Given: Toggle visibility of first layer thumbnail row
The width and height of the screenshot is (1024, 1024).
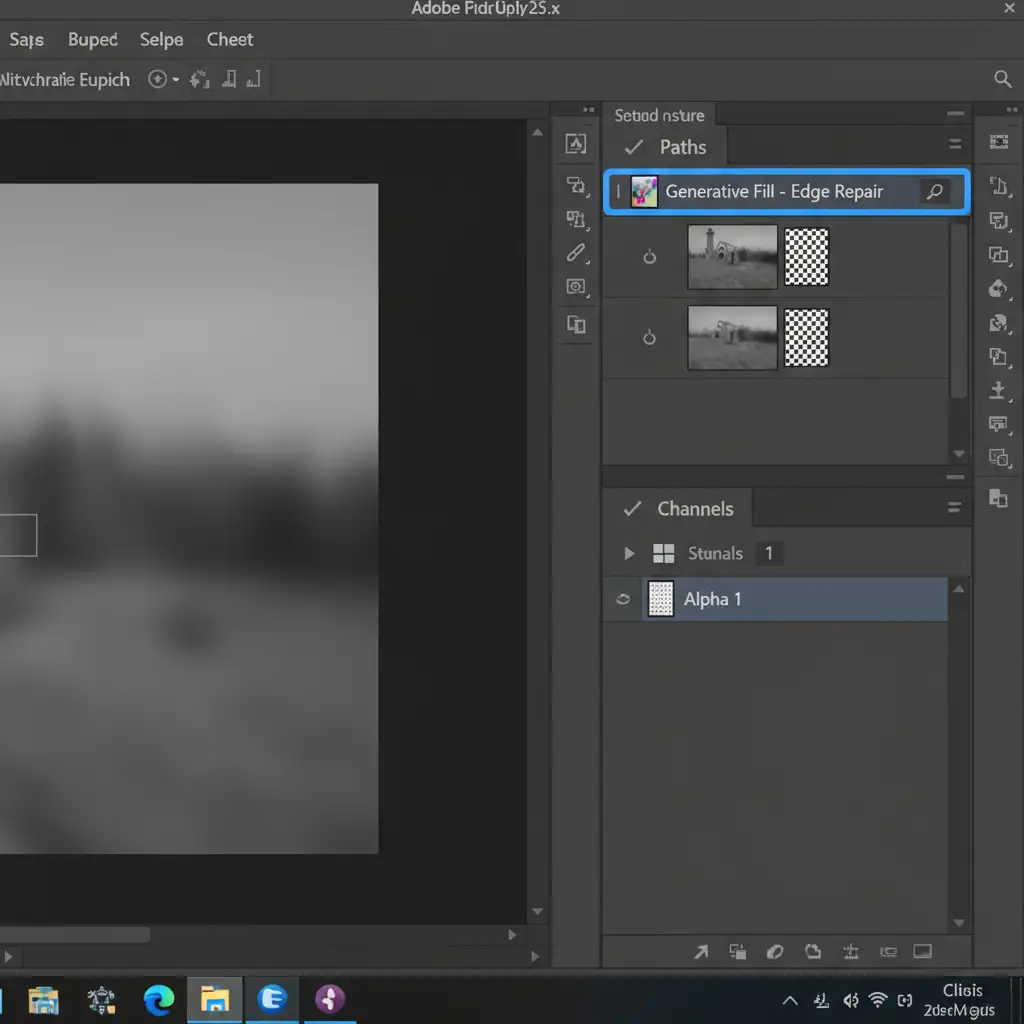Looking at the screenshot, I should click(x=649, y=257).
